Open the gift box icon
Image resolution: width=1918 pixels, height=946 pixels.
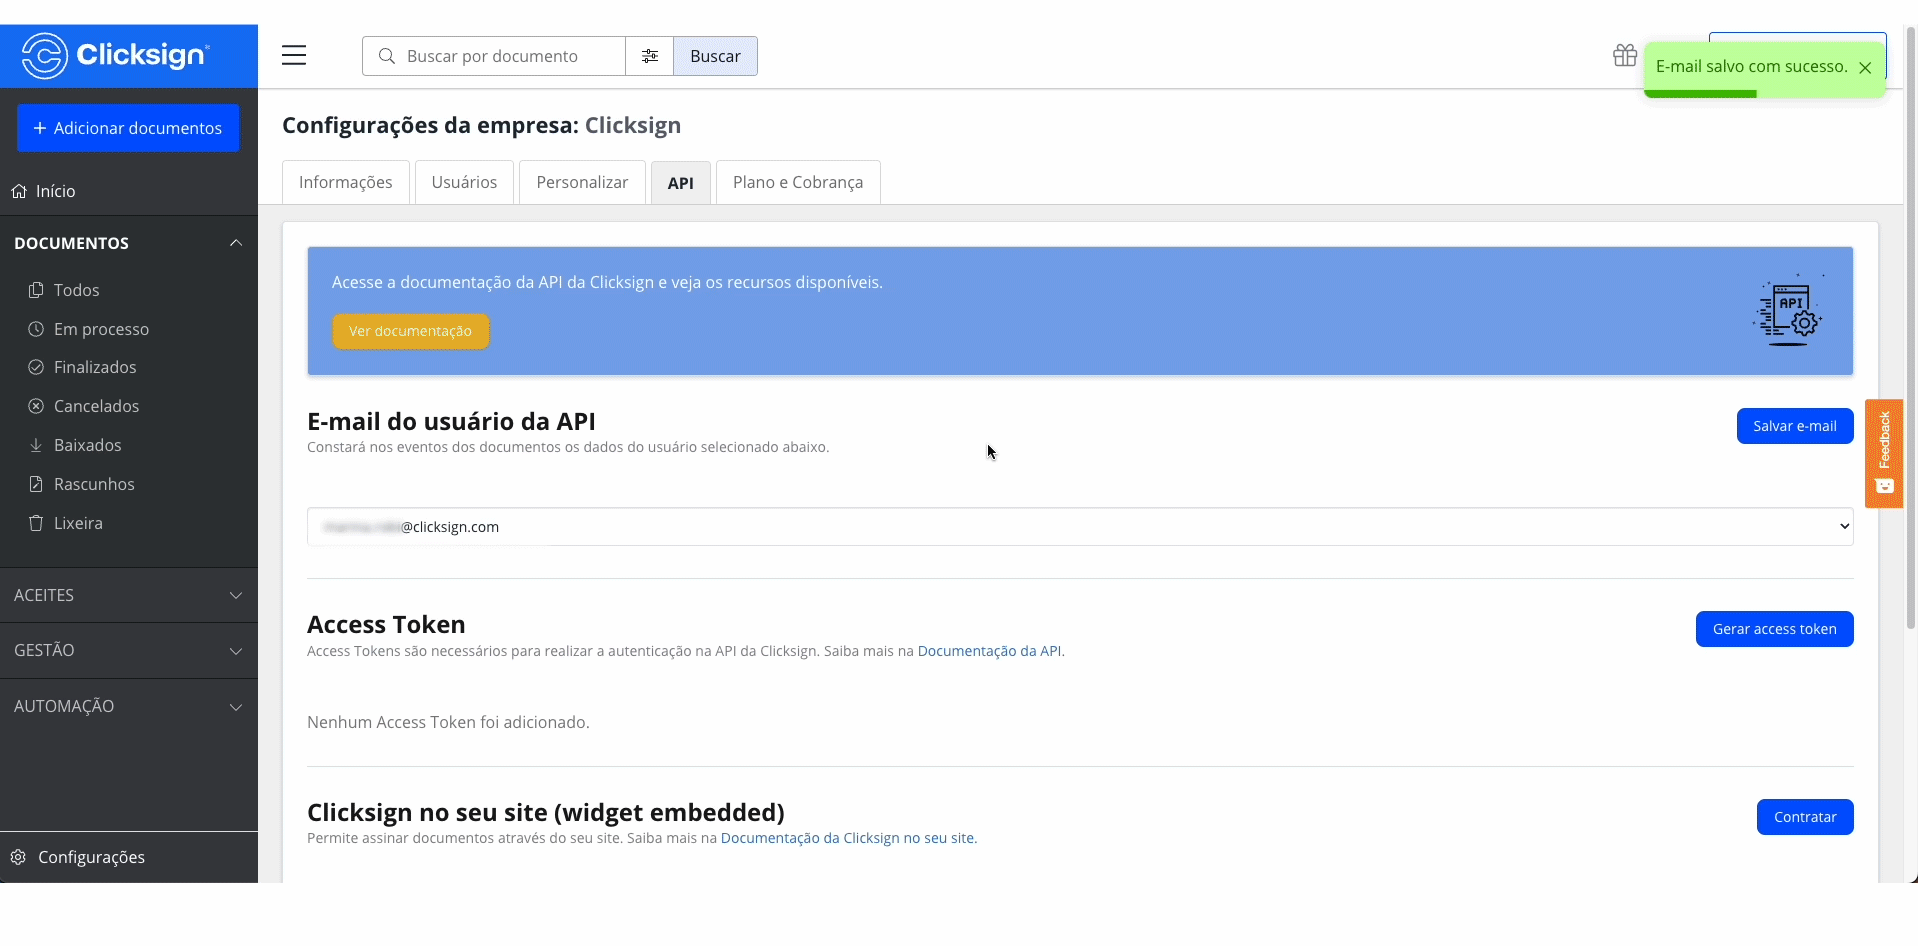[x=1625, y=55]
